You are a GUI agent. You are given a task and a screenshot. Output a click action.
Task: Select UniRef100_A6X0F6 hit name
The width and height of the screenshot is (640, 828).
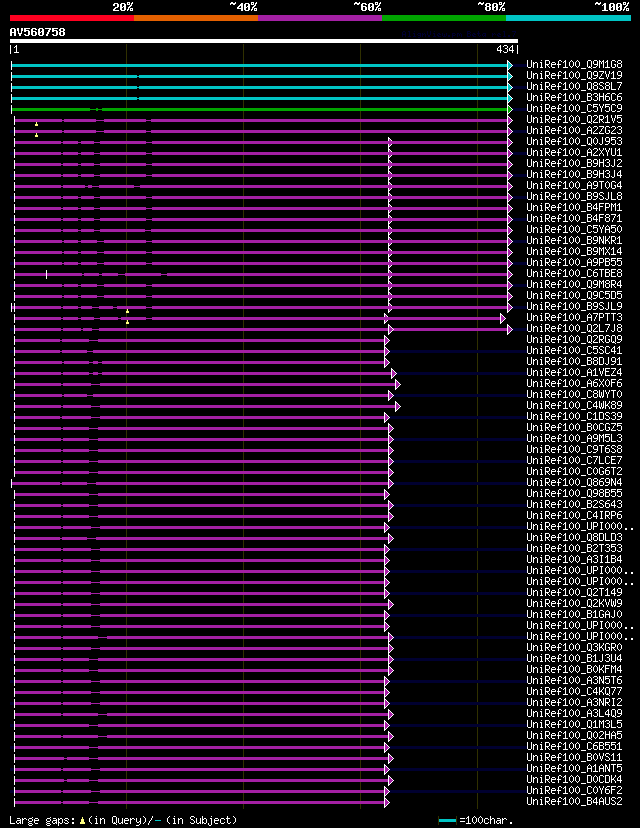click(x=574, y=383)
